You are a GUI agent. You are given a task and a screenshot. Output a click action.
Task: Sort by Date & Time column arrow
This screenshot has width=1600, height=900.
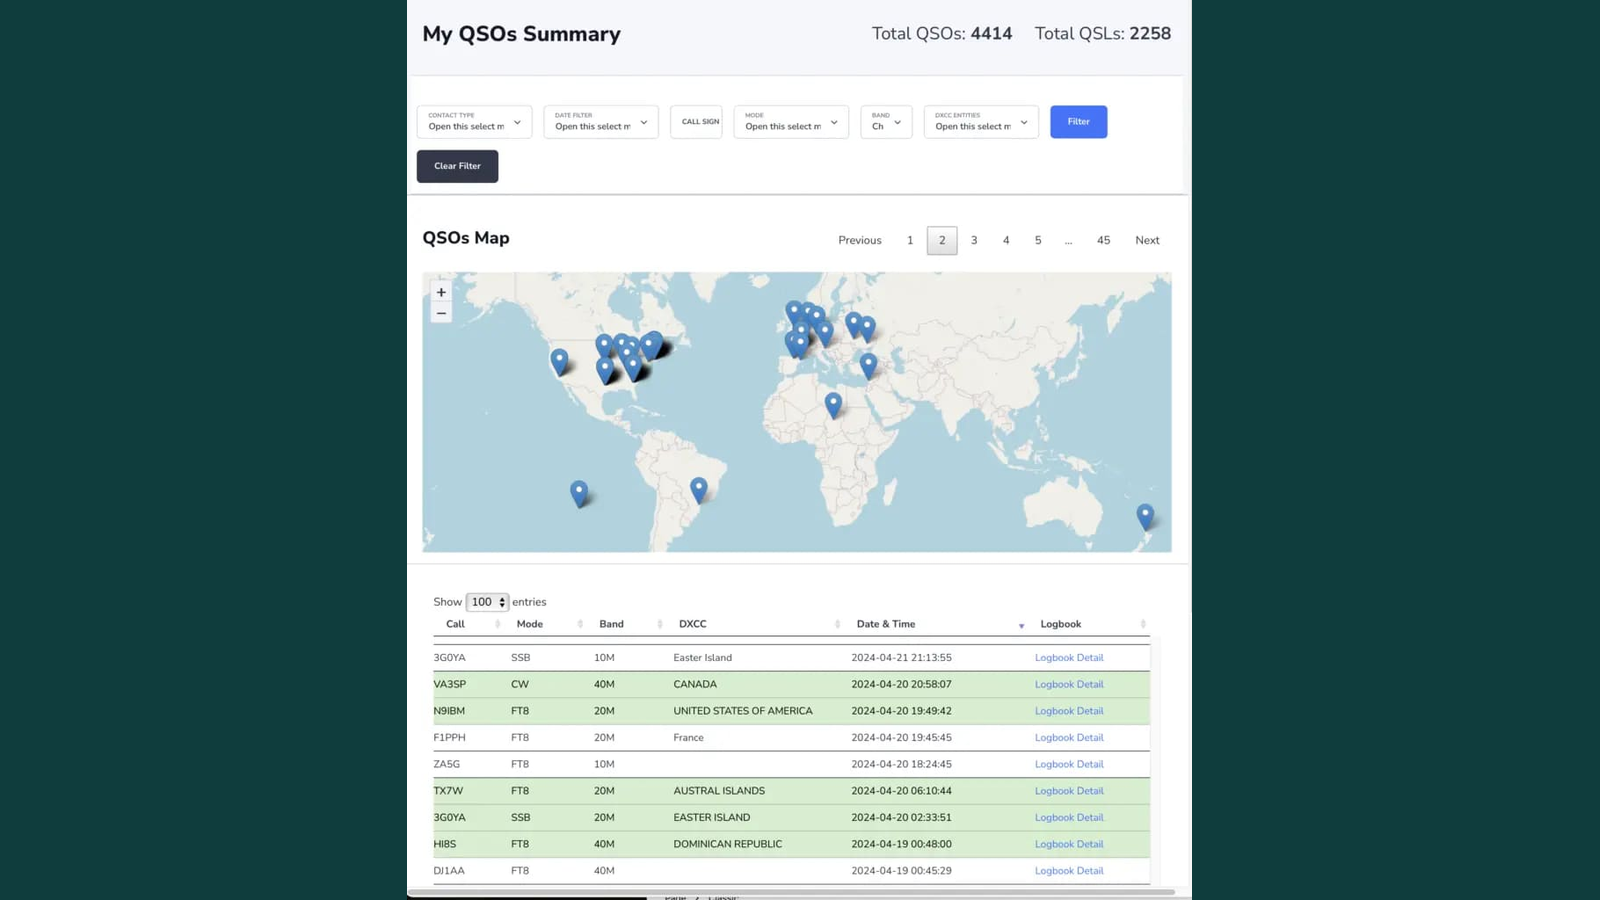pyautogui.click(x=1021, y=625)
